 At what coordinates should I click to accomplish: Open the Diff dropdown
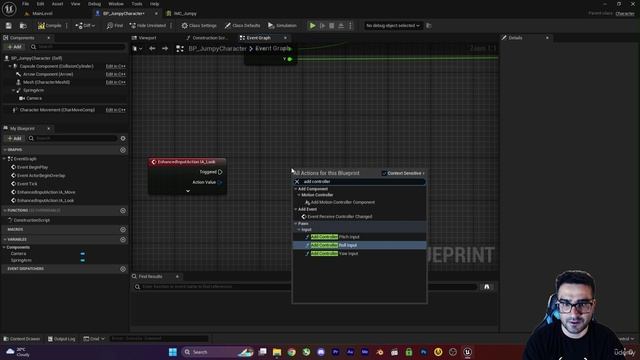click(x=85, y=26)
